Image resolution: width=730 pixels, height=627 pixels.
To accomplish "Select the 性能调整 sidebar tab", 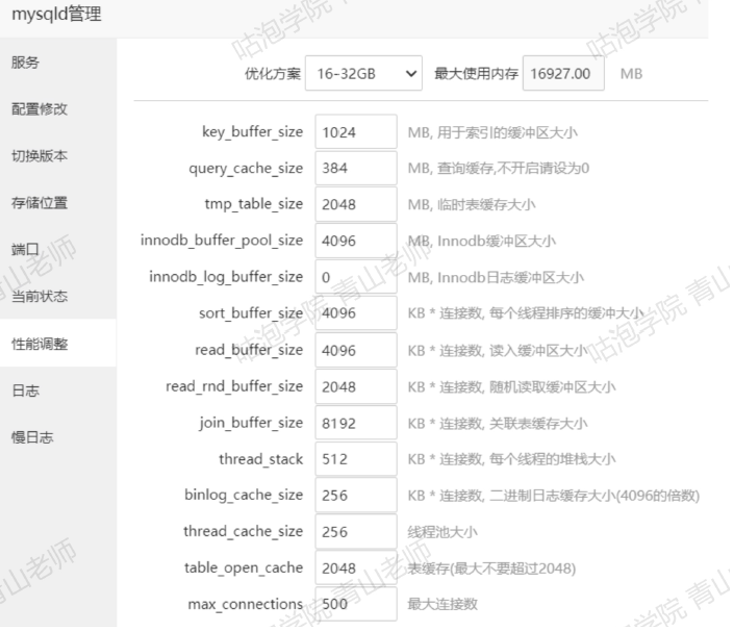I will [39, 344].
